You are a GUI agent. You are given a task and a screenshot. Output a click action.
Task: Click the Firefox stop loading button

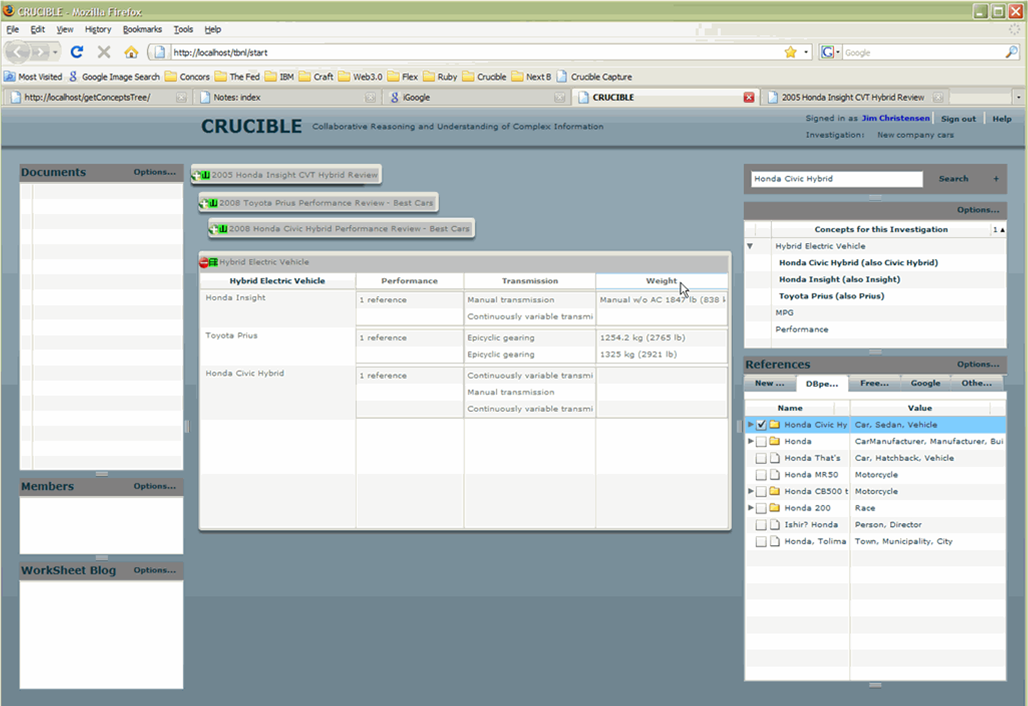(x=104, y=52)
